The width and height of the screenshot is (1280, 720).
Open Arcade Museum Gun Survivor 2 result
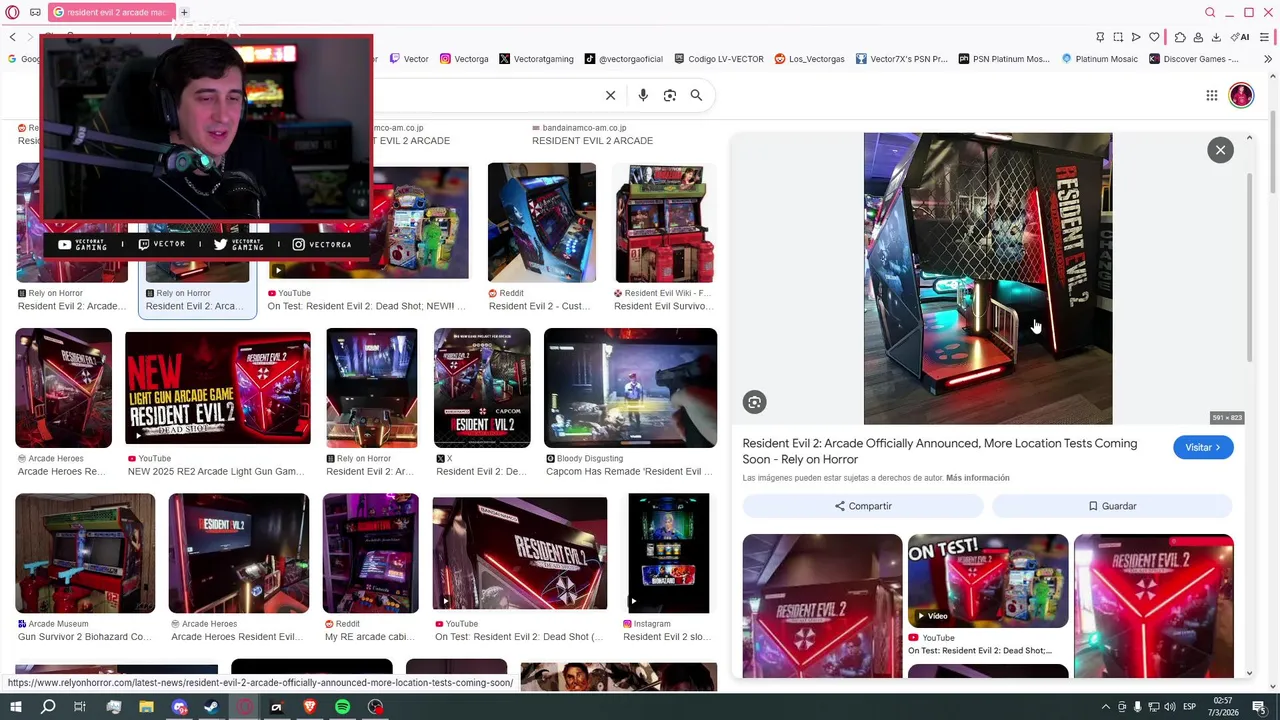85,553
